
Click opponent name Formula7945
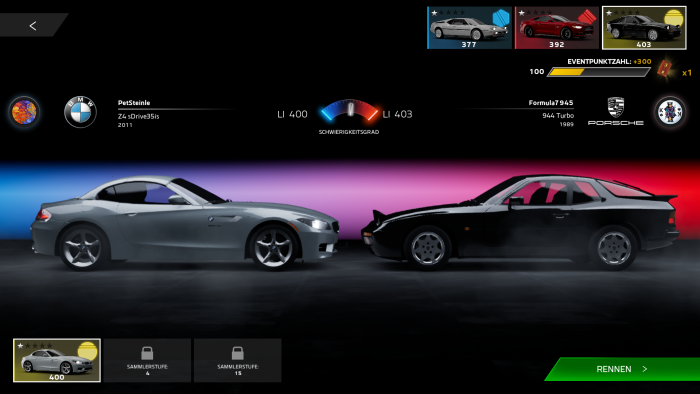(551, 103)
